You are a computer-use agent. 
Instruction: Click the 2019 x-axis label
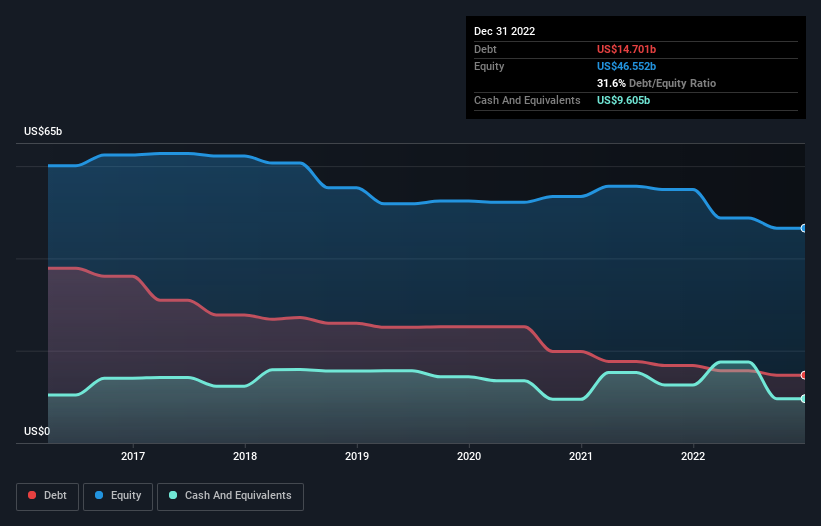[357, 456]
